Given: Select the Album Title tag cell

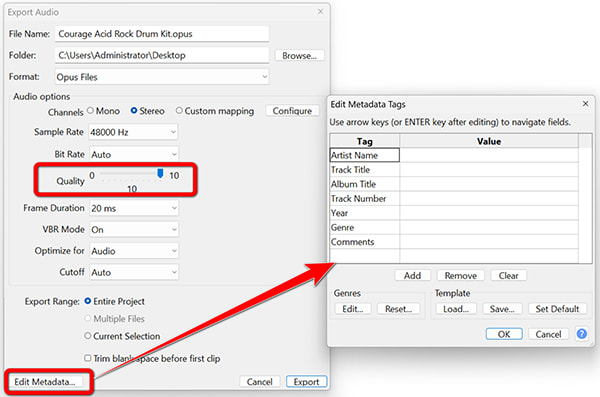Looking at the screenshot, I should 365,184.
